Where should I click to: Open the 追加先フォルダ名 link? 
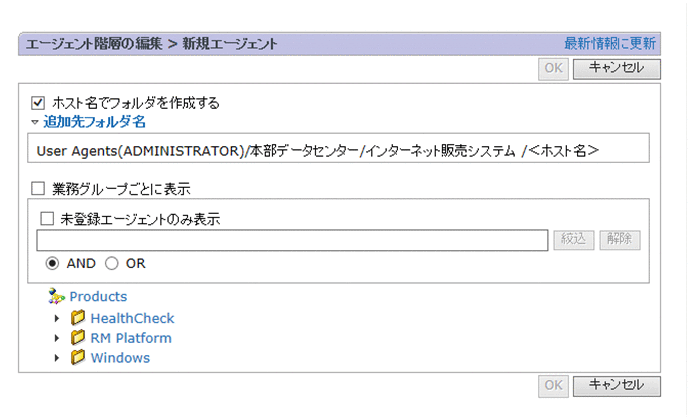point(94,122)
